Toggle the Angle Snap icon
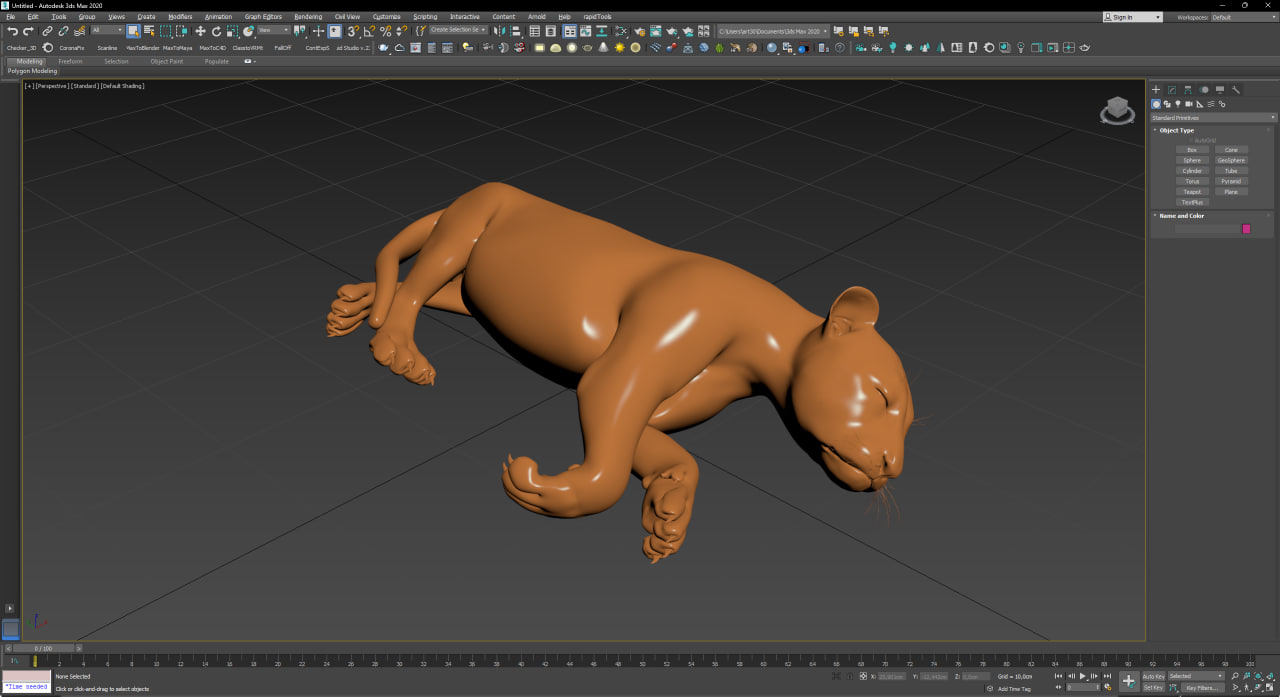The width and height of the screenshot is (1280, 697). pos(369,31)
